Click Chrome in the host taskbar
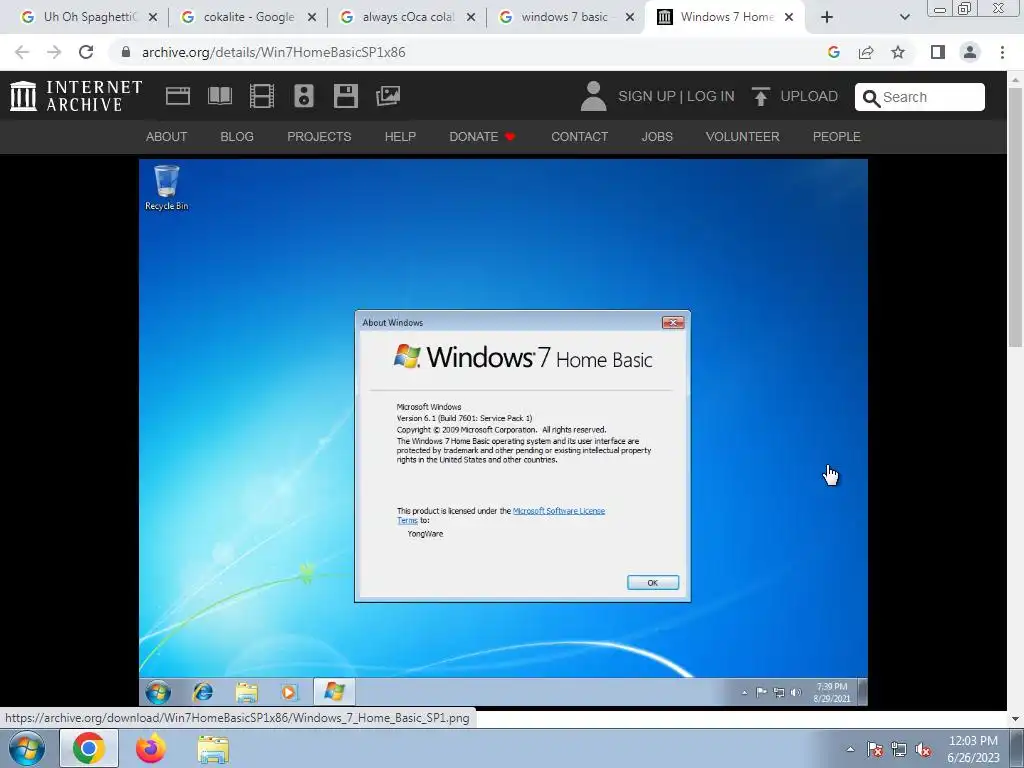This screenshot has width=1024, height=768. (89, 748)
